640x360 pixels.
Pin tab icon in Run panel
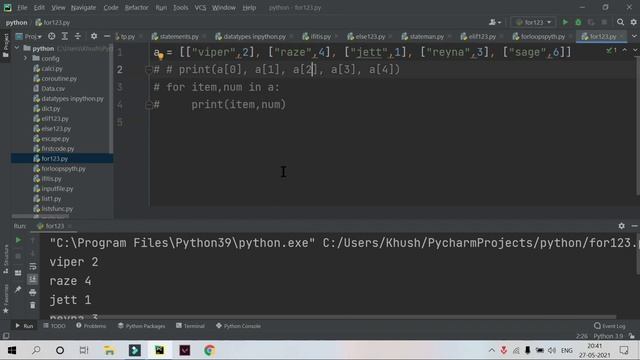(x=18, y=289)
